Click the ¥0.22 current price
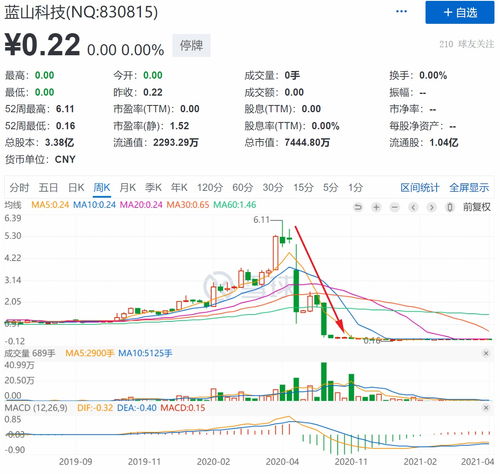The height and width of the screenshot is (474, 500). (42, 45)
